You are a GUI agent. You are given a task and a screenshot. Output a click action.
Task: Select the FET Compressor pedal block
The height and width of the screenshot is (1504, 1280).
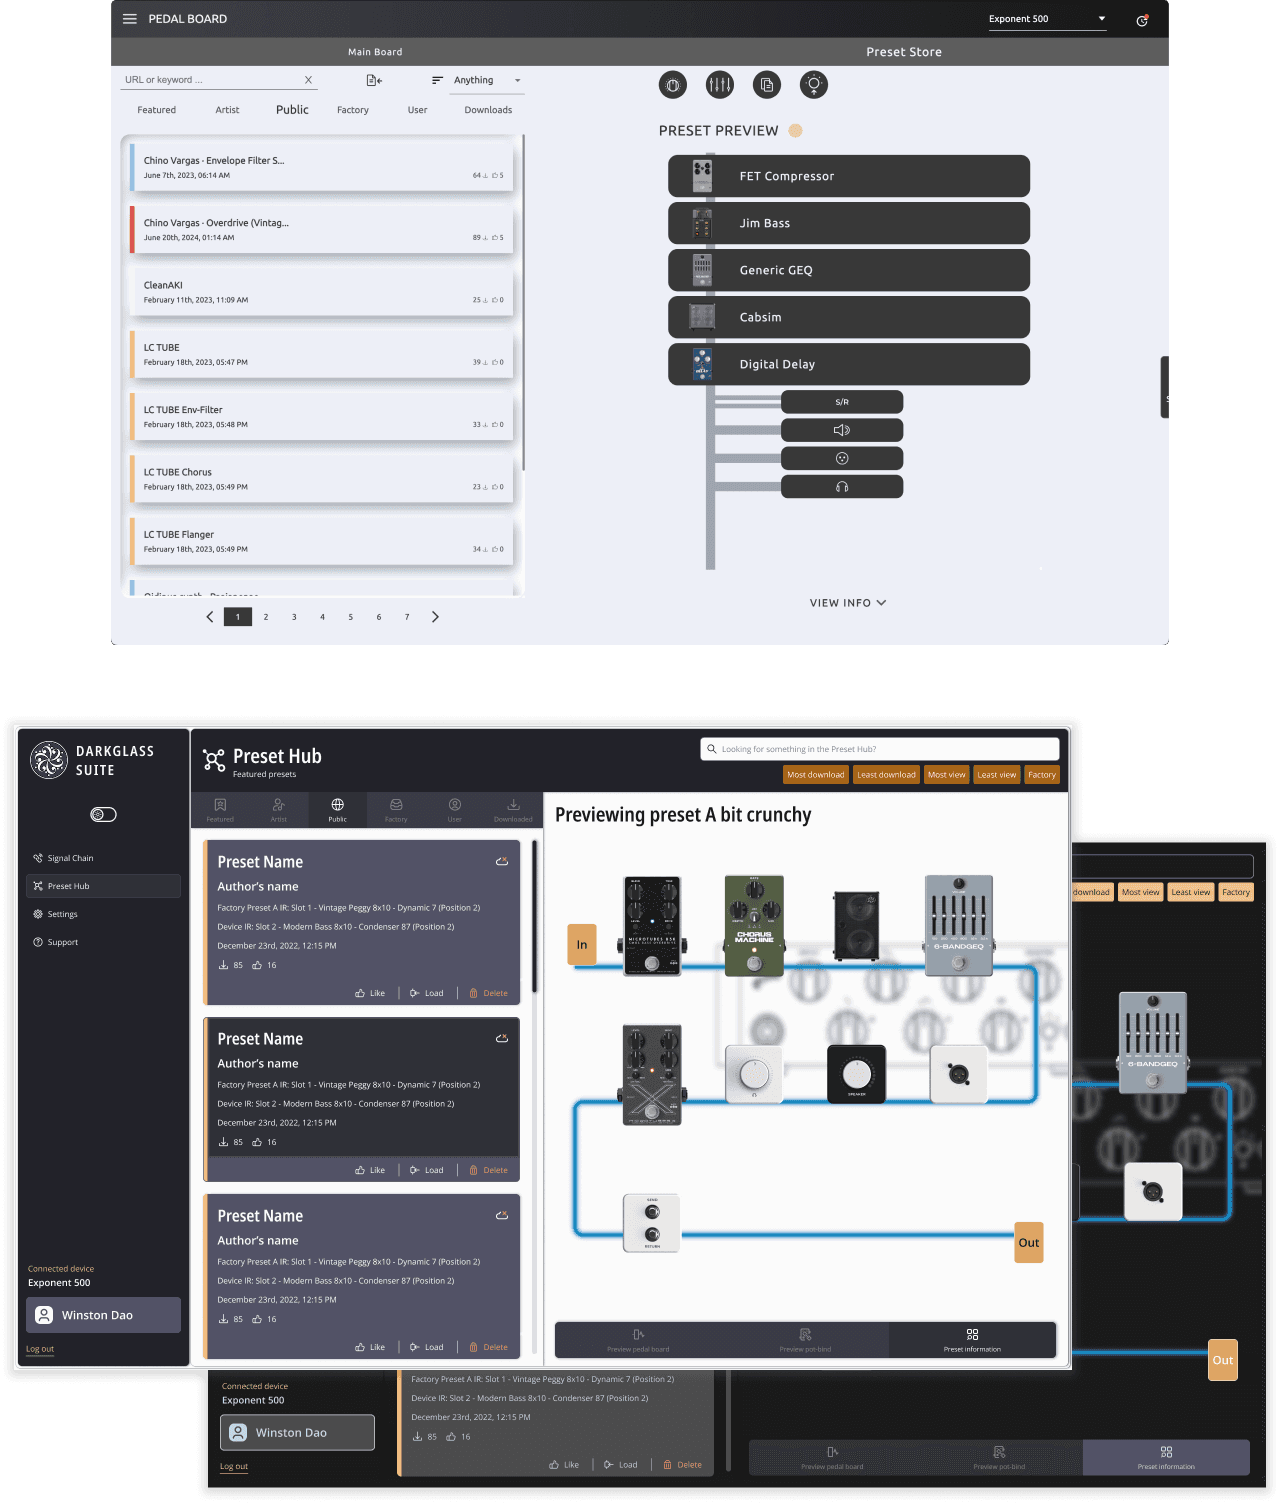[849, 176]
